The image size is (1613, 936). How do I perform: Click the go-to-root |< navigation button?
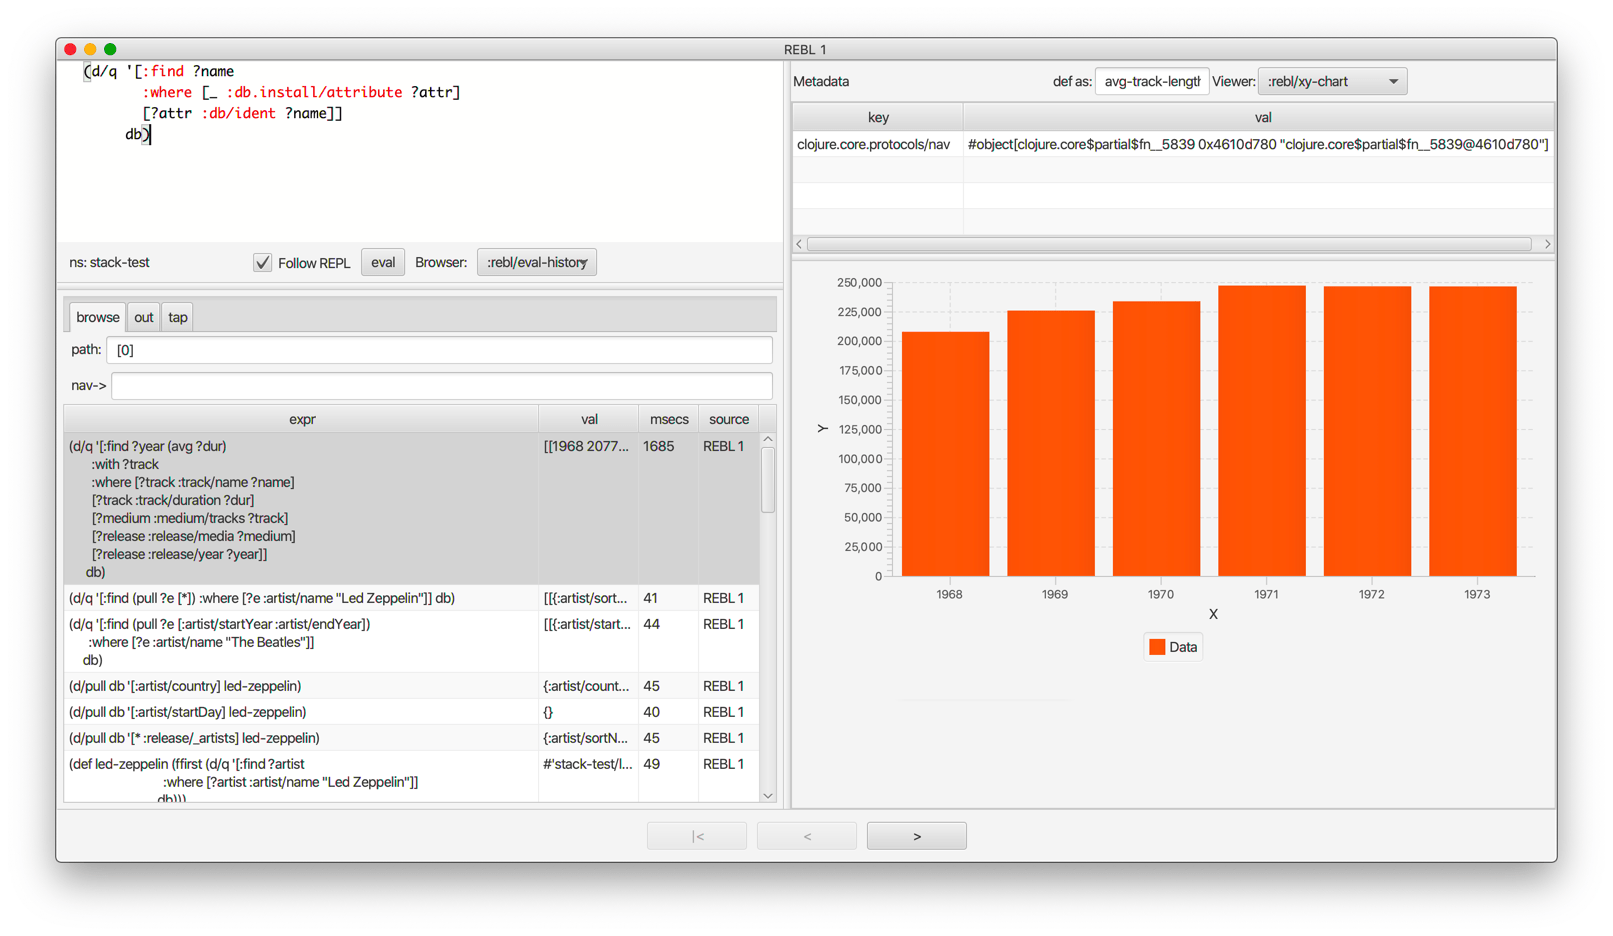697,836
